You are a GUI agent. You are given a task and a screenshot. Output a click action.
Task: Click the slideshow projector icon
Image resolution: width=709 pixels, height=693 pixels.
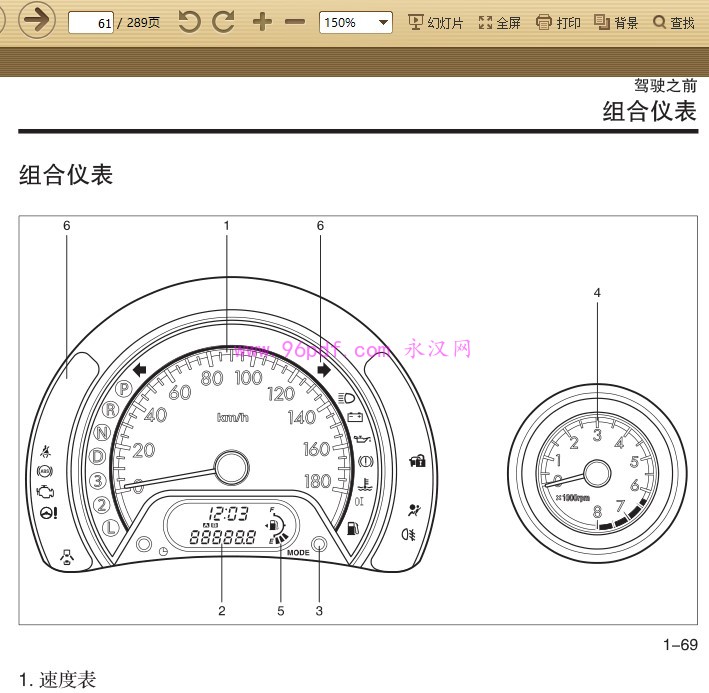point(415,22)
